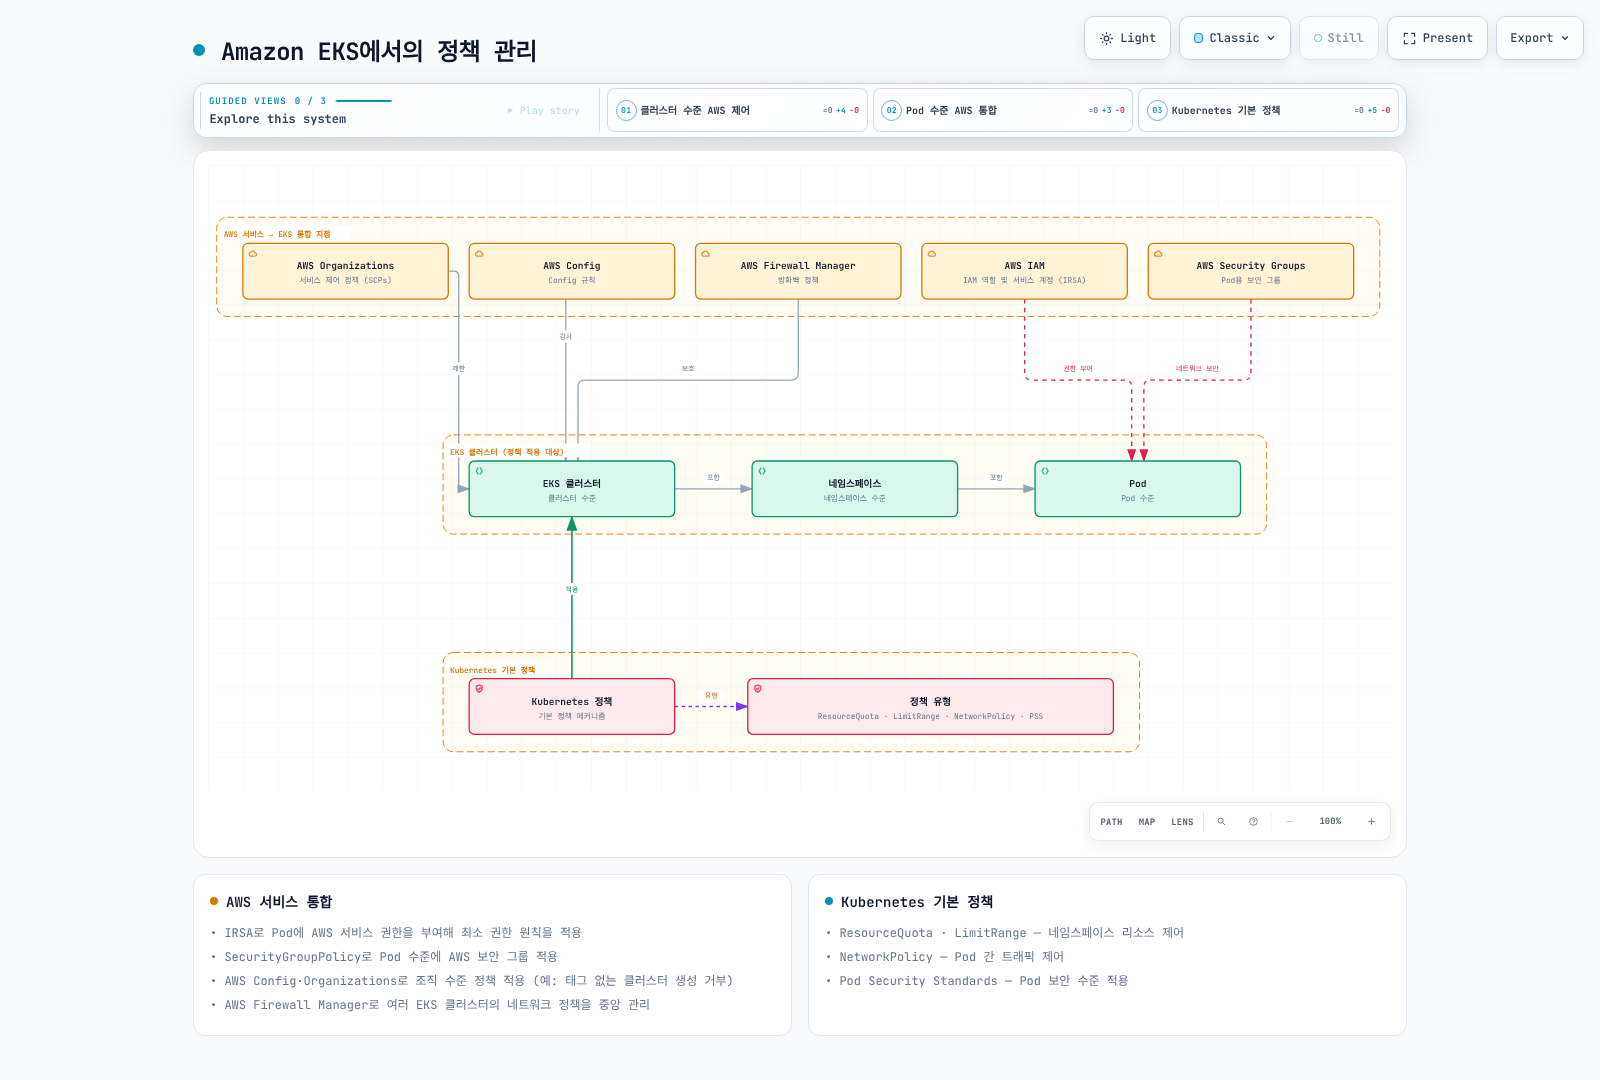Click cloud icon on AWS Organizations node
Viewport: 1600px width, 1080px height.
click(x=253, y=254)
